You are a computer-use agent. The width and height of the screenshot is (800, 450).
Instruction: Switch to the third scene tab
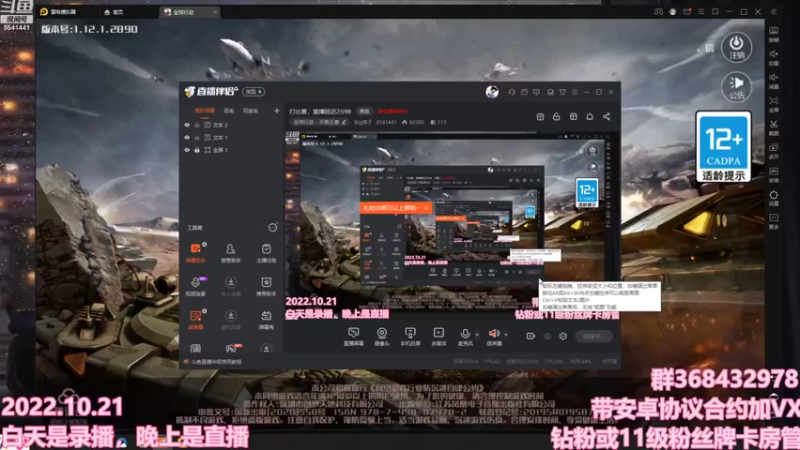point(251,111)
